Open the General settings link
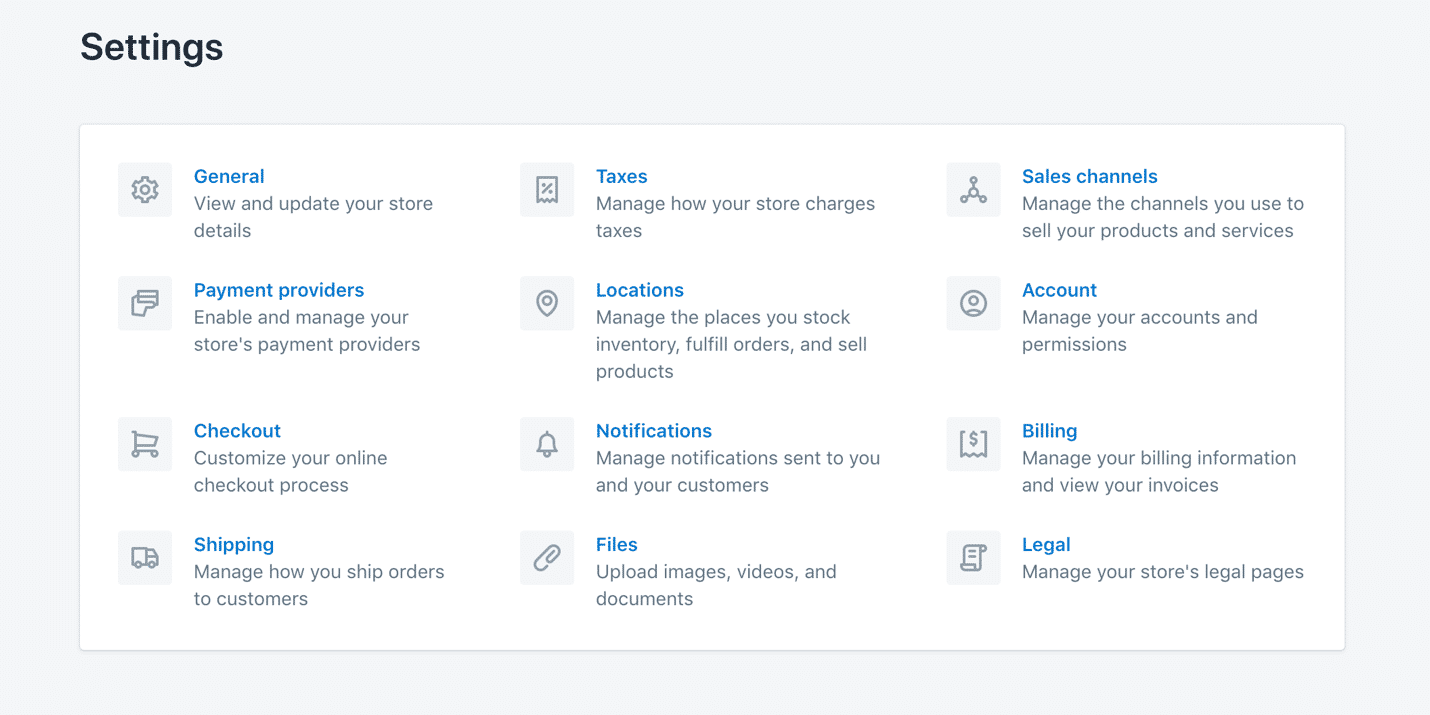 point(229,177)
